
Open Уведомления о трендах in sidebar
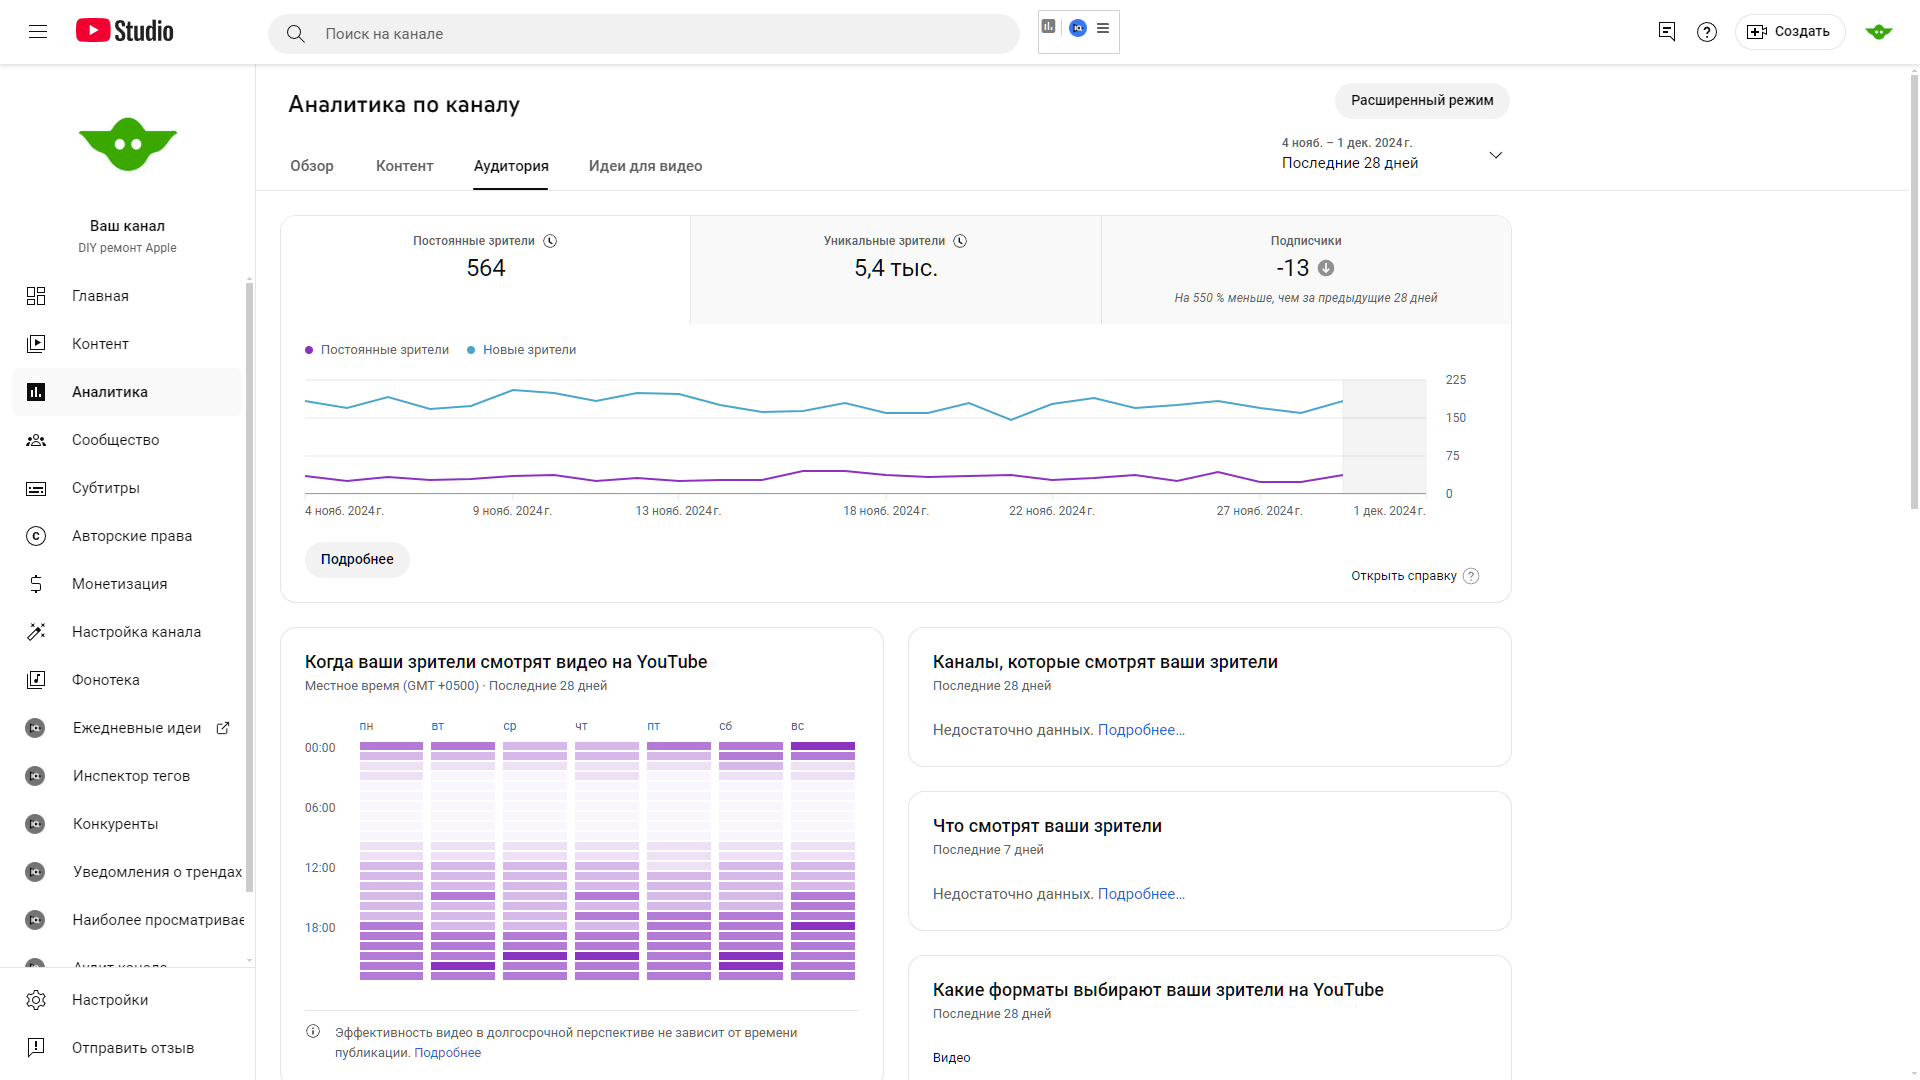click(128, 872)
